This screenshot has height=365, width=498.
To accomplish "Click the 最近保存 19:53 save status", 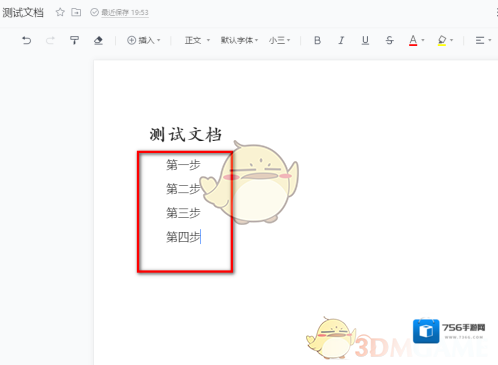I will coord(125,13).
